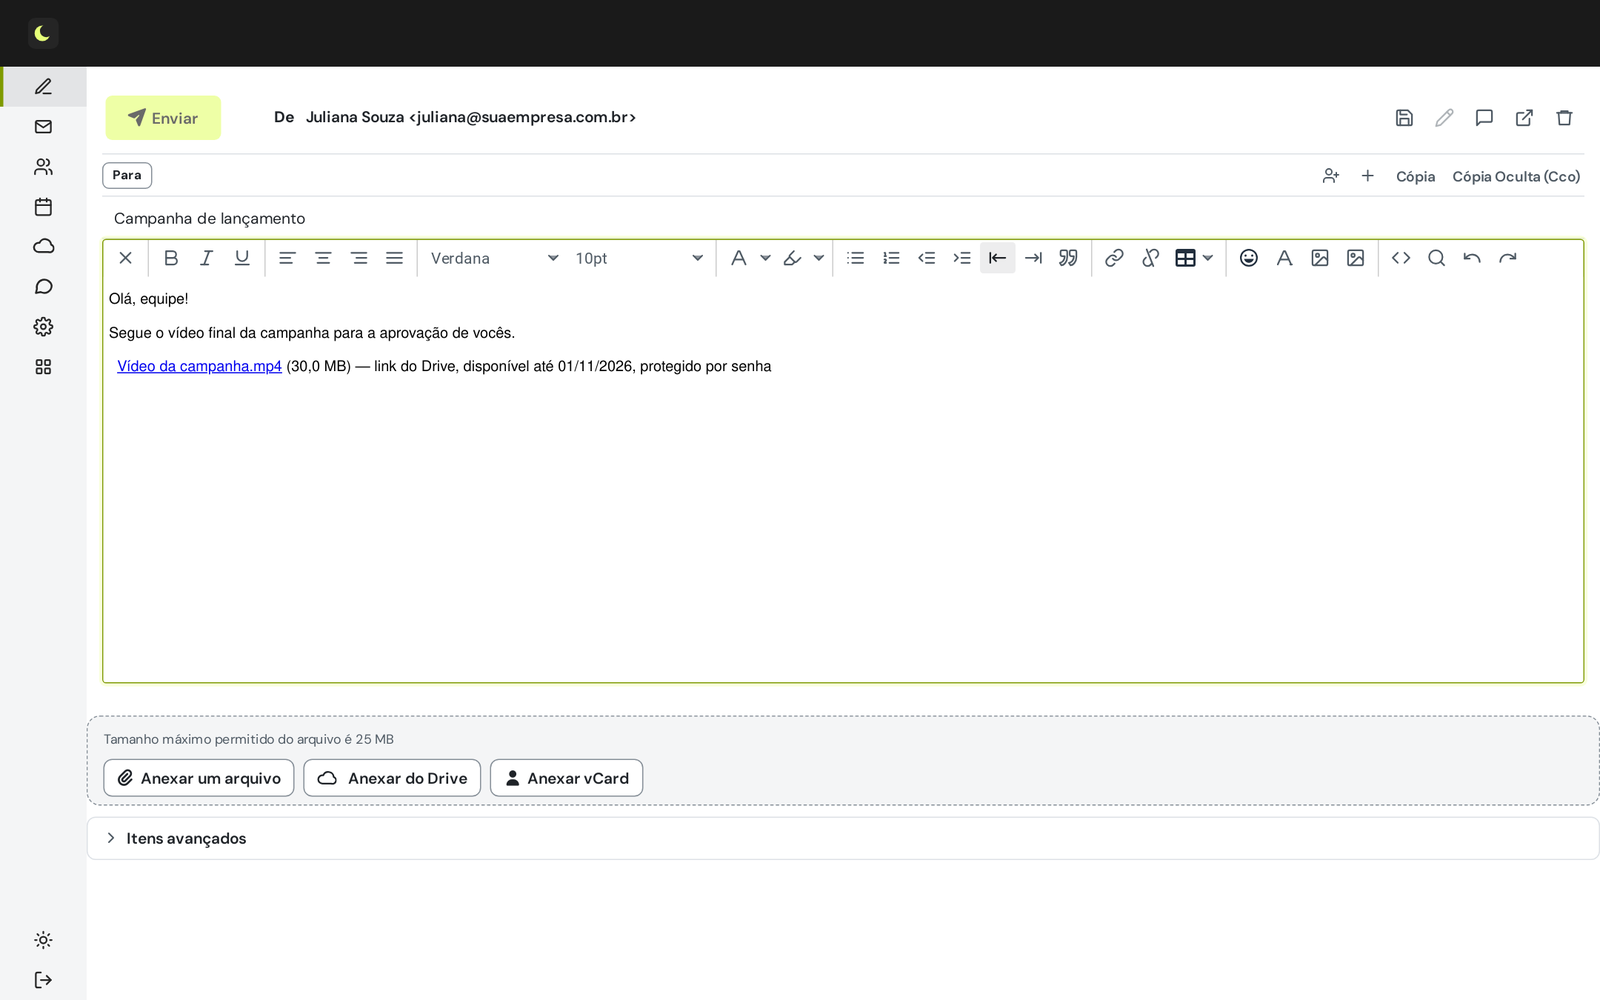Click Anexar um arquivo button
The image size is (1600, 1000).
click(x=199, y=778)
